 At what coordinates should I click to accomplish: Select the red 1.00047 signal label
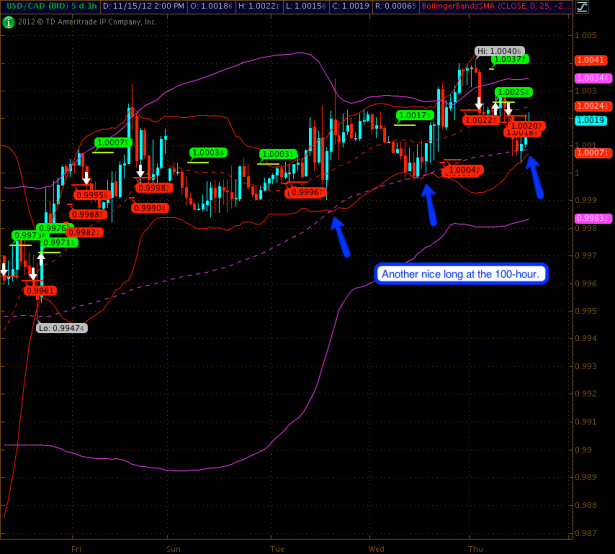pos(464,170)
